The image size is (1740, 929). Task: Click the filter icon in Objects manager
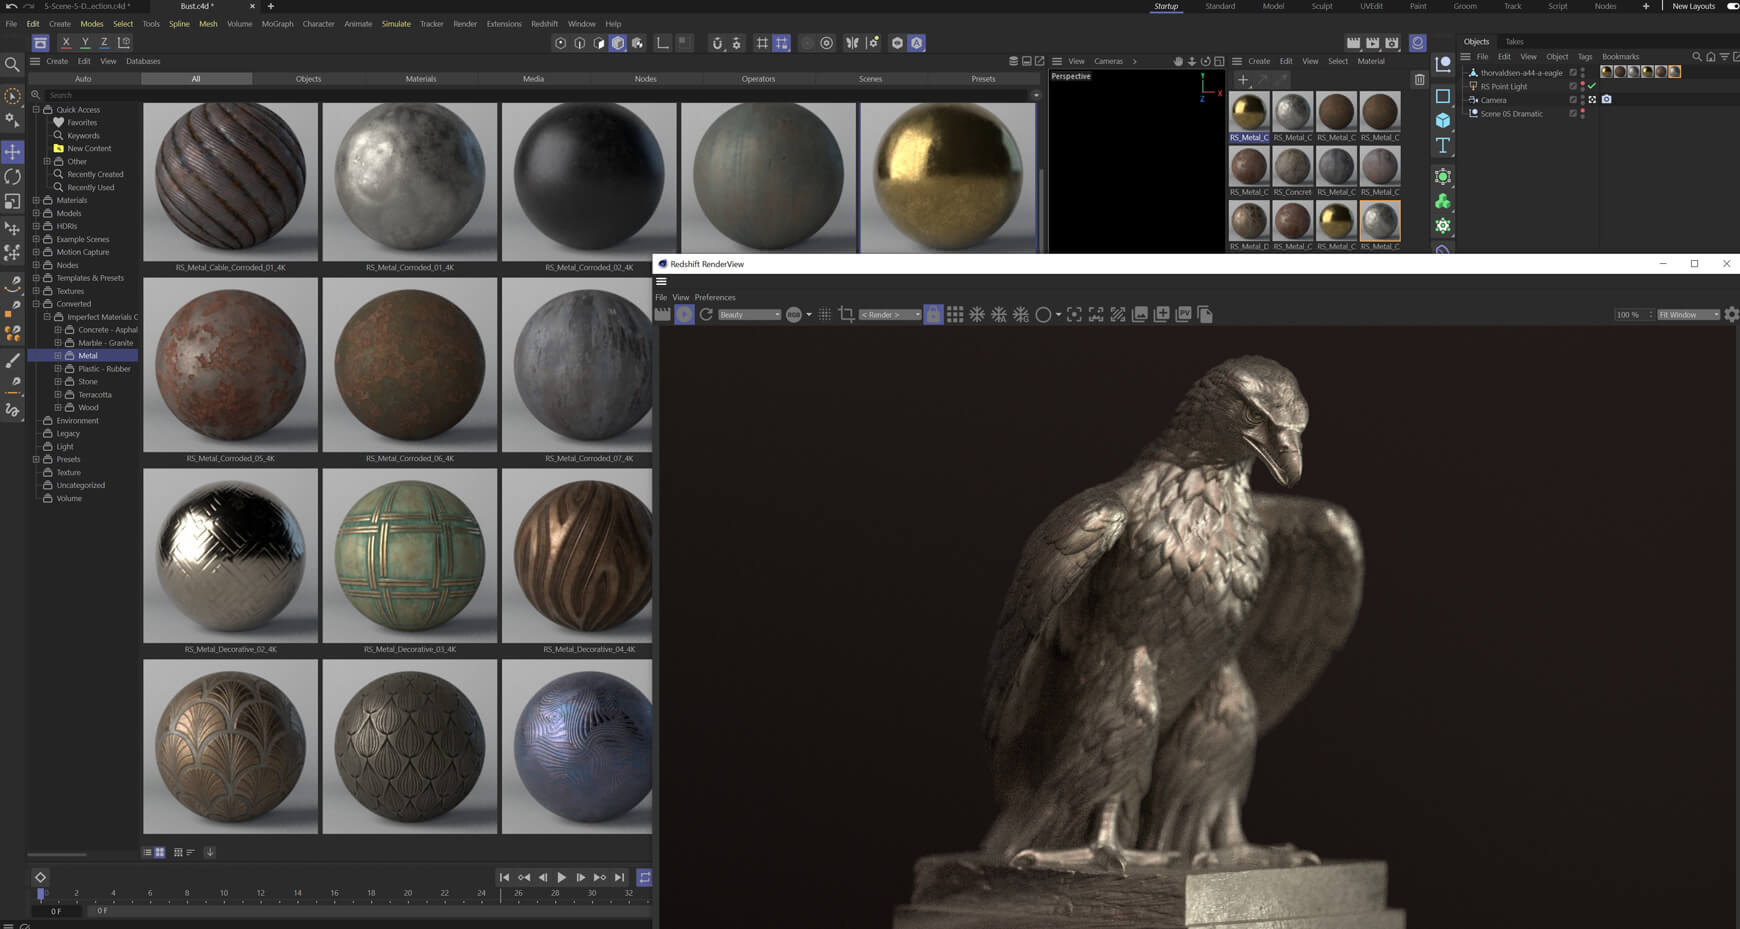(x=1724, y=57)
